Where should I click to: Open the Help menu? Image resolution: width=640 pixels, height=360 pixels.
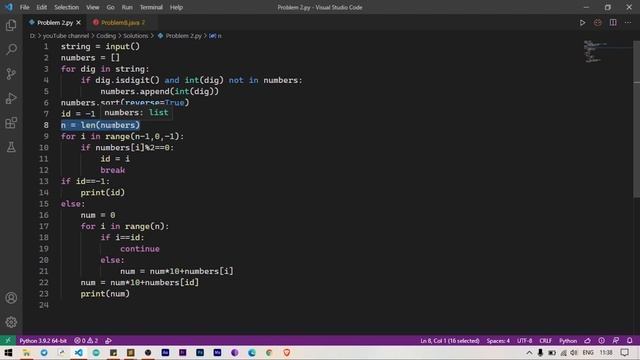tap(176, 7)
